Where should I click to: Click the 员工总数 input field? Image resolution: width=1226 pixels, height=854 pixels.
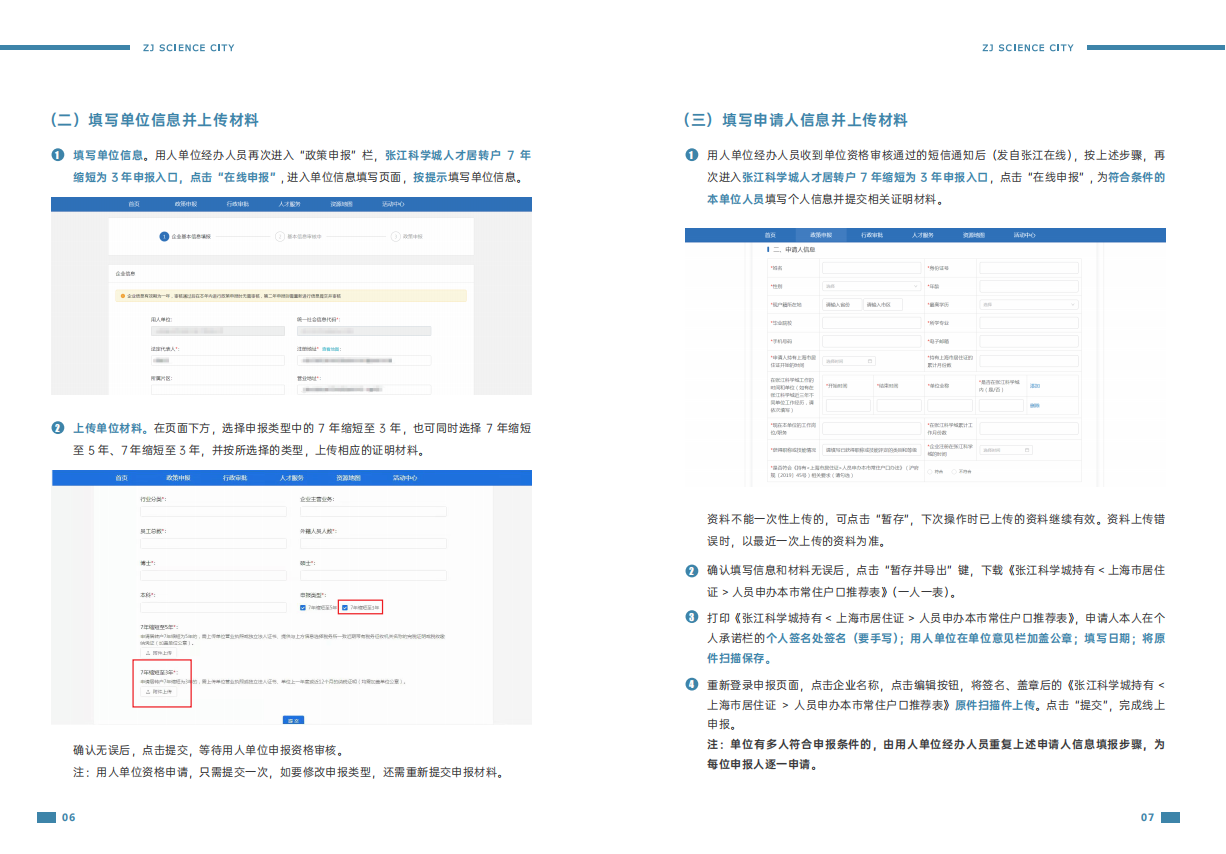[213, 543]
